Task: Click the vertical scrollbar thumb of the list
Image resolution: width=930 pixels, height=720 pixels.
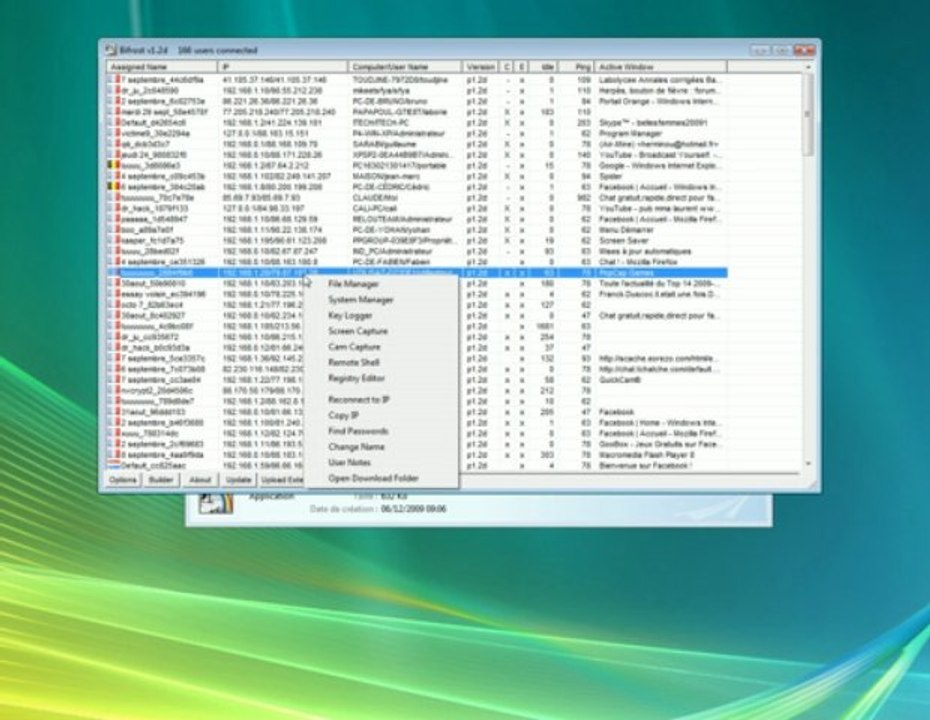Action: [x=807, y=114]
